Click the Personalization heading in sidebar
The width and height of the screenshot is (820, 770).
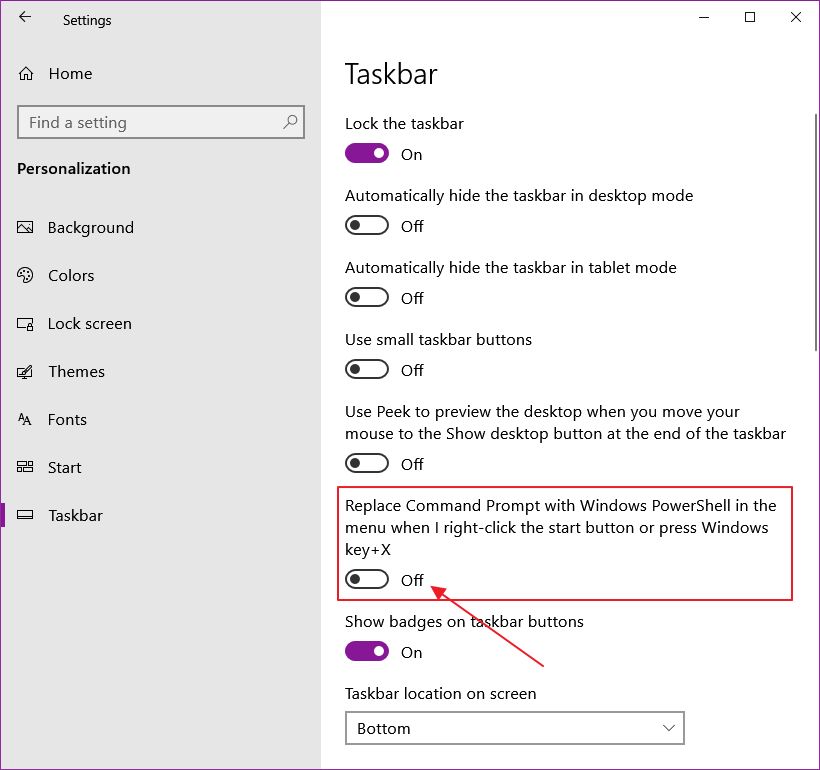73,169
